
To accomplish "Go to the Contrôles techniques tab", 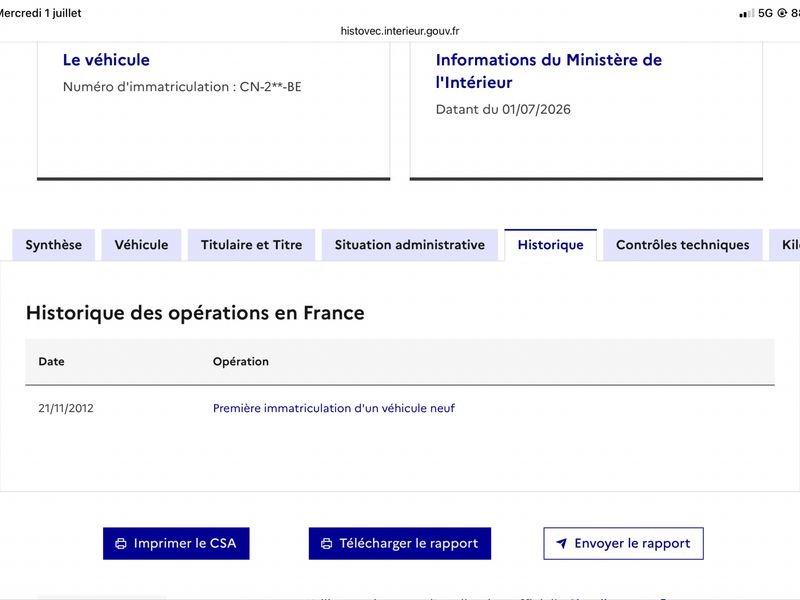I will click(x=683, y=245).
